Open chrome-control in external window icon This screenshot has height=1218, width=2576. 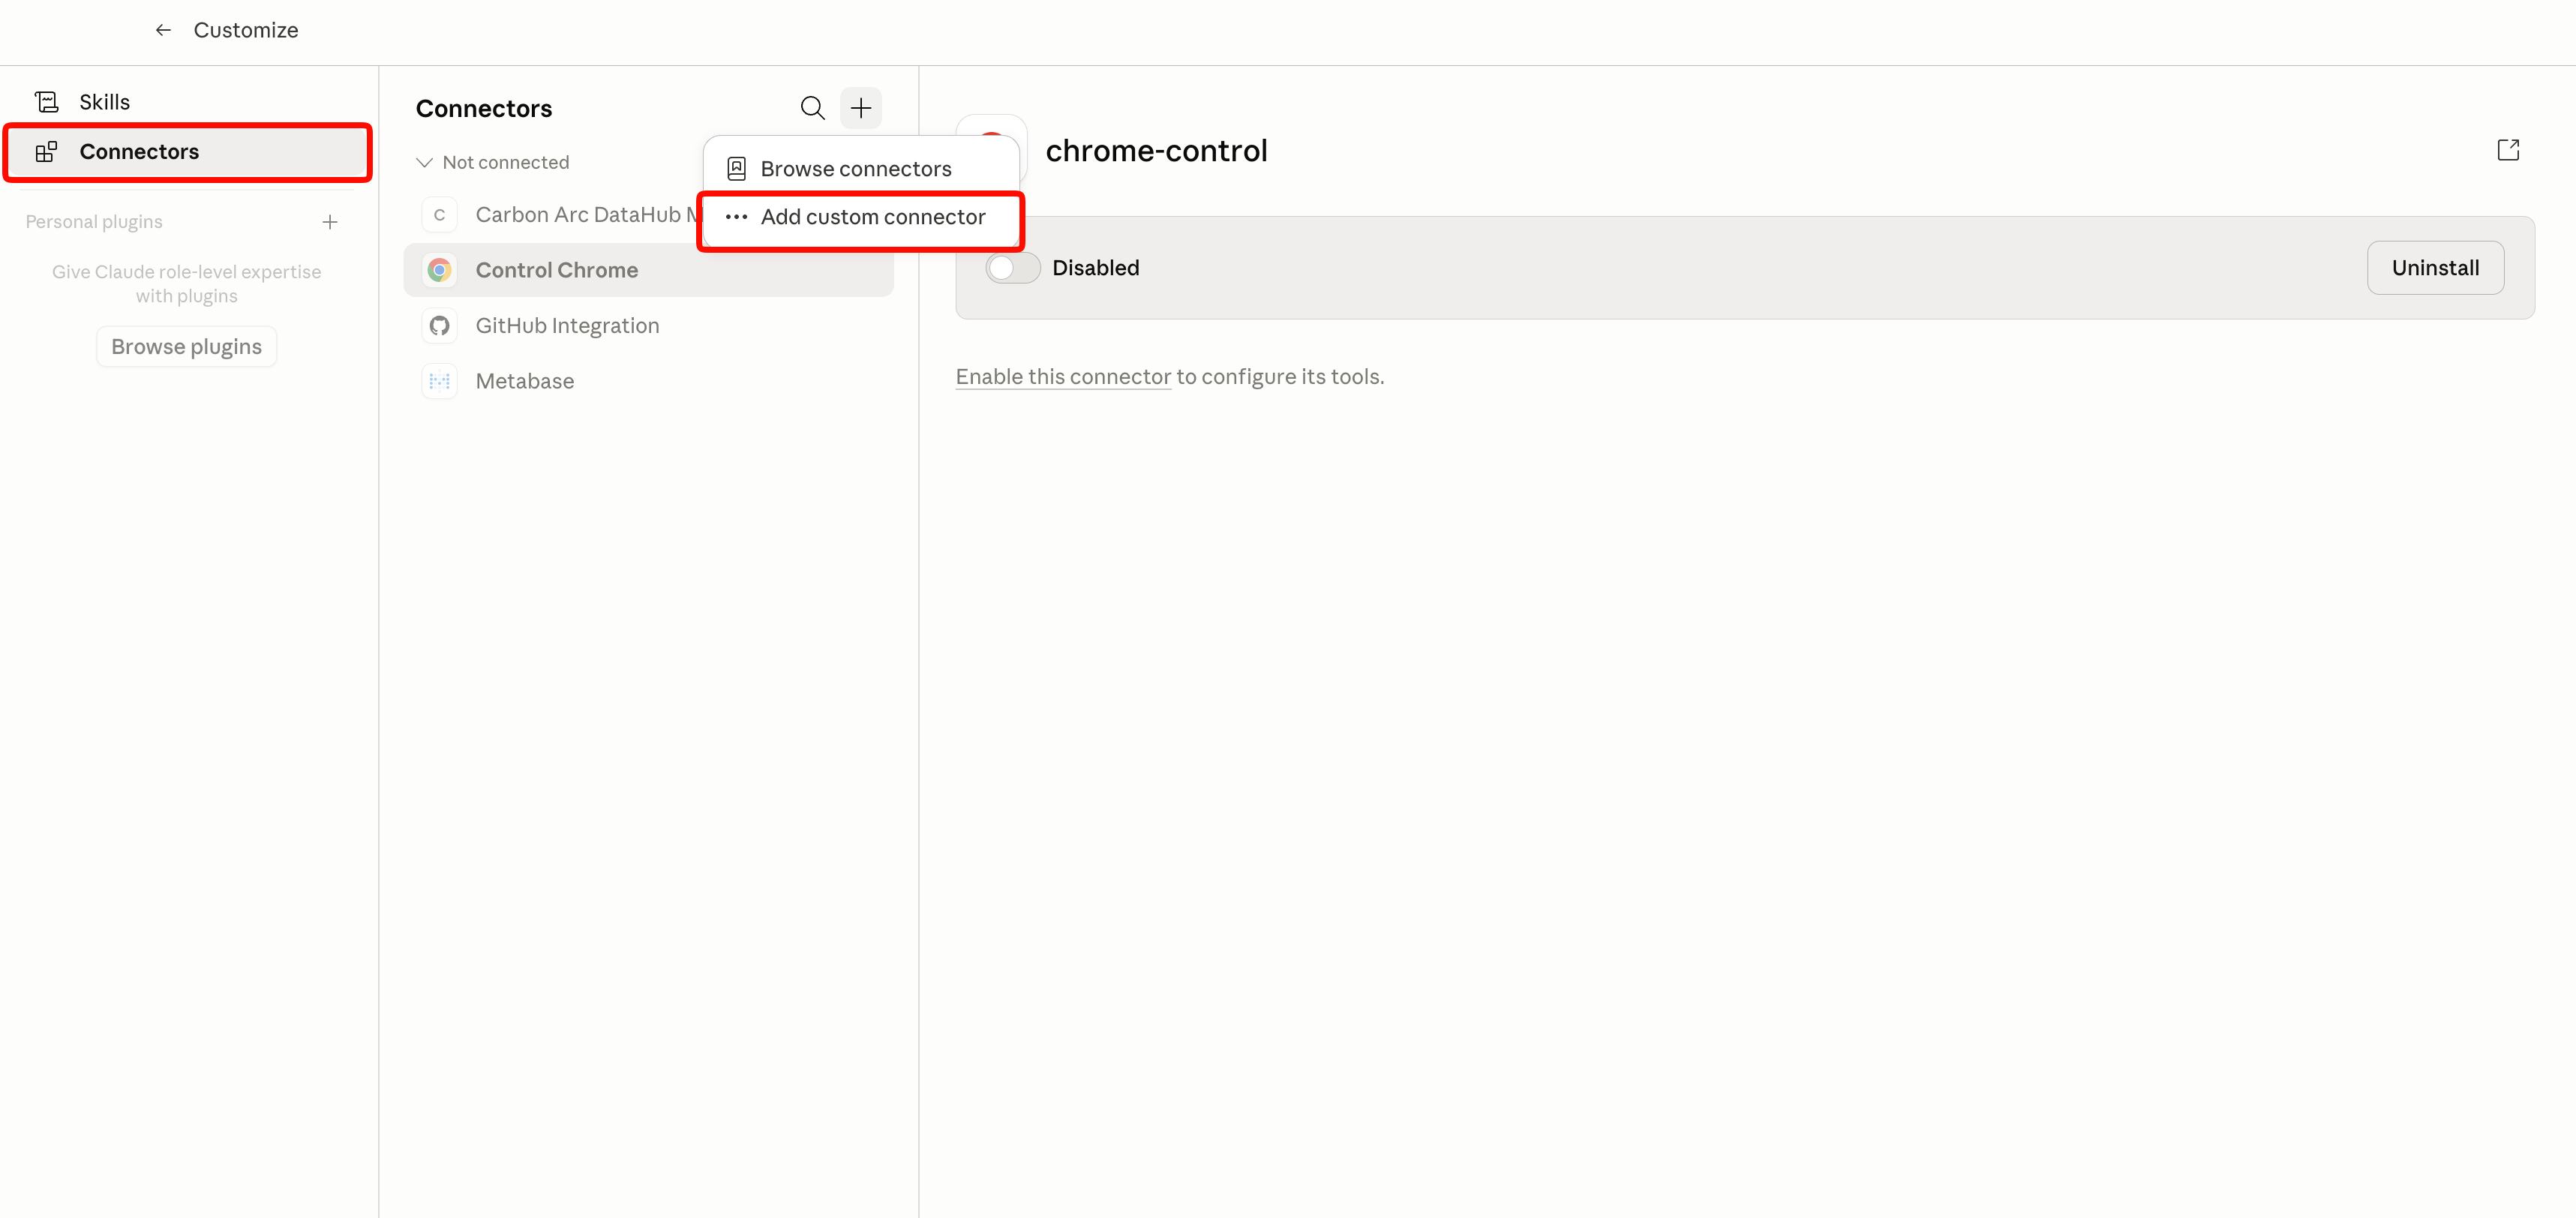[x=2507, y=150]
